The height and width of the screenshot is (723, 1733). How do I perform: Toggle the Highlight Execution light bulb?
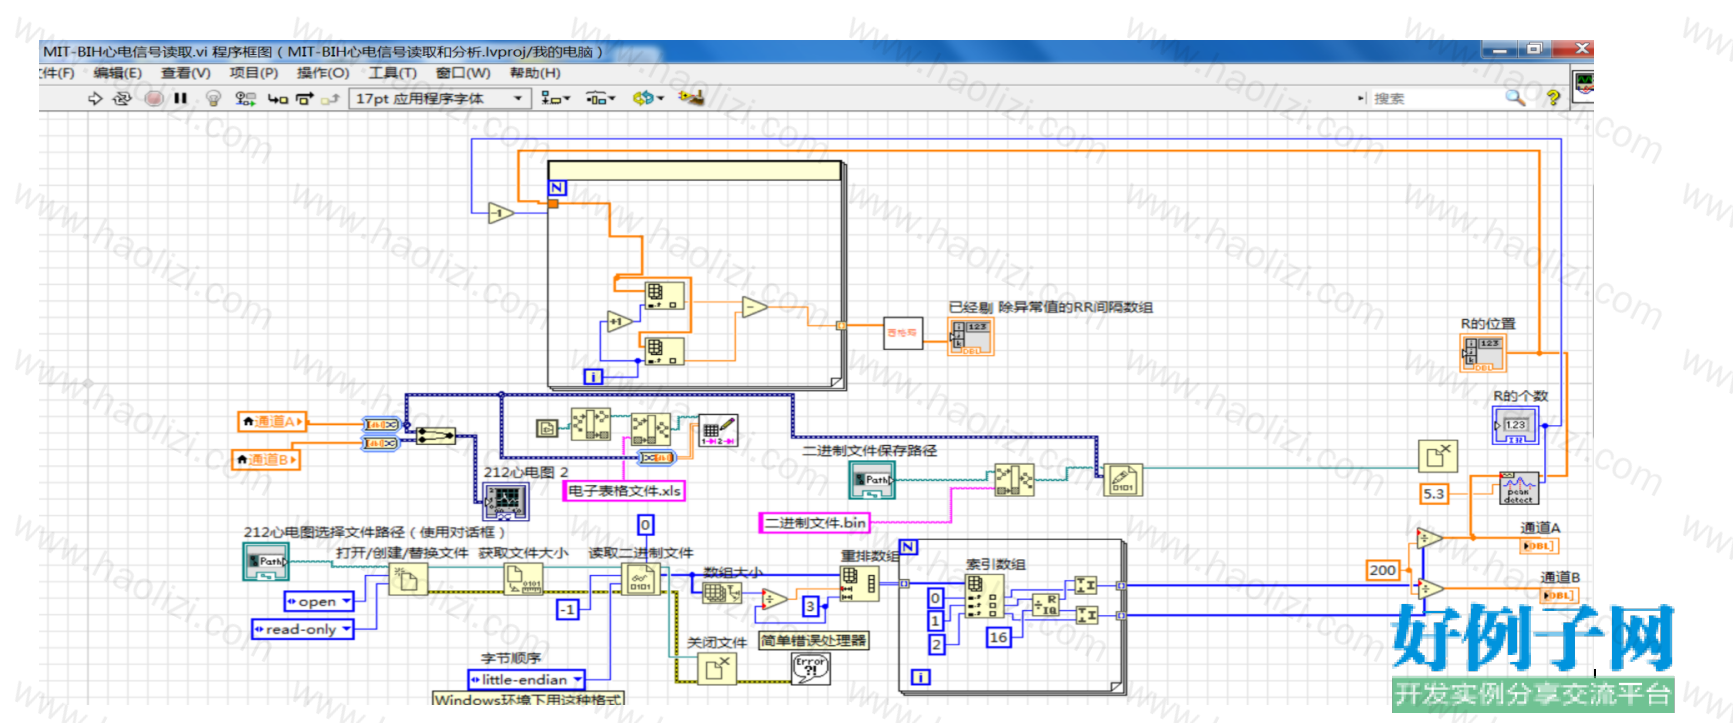coord(213,98)
